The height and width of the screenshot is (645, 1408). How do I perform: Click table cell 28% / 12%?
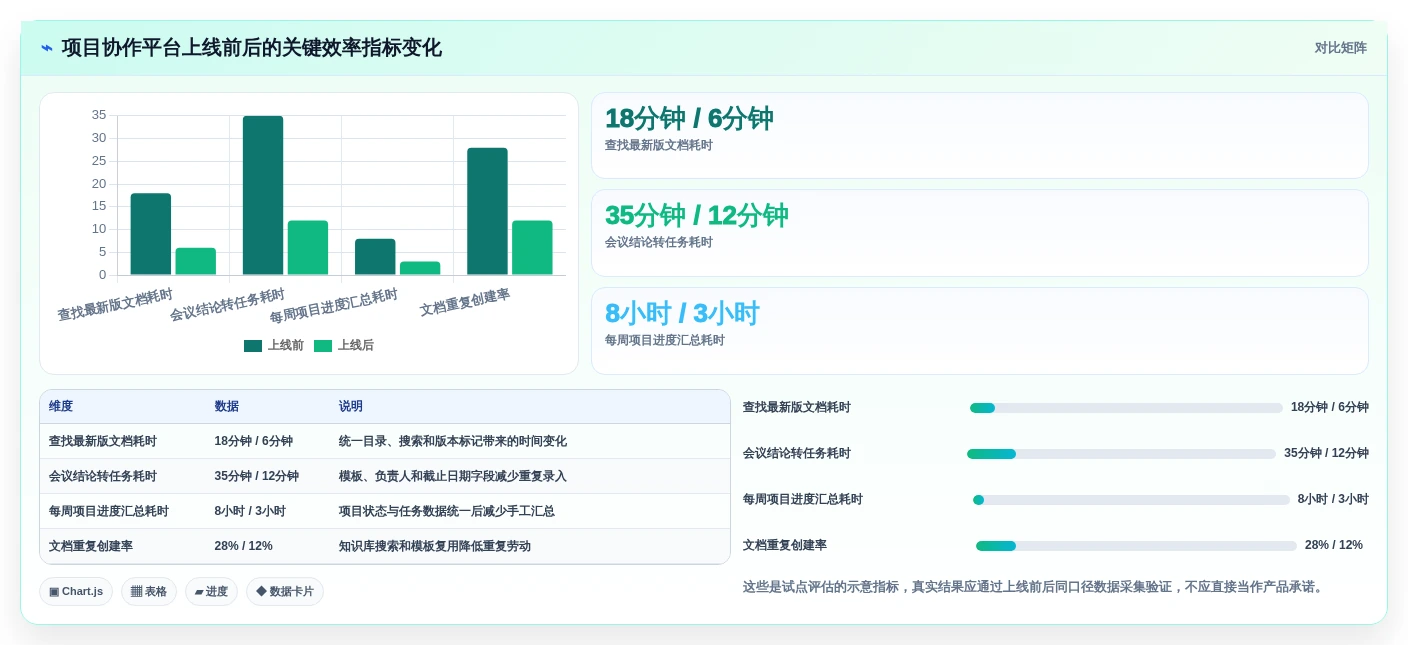click(244, 547)
